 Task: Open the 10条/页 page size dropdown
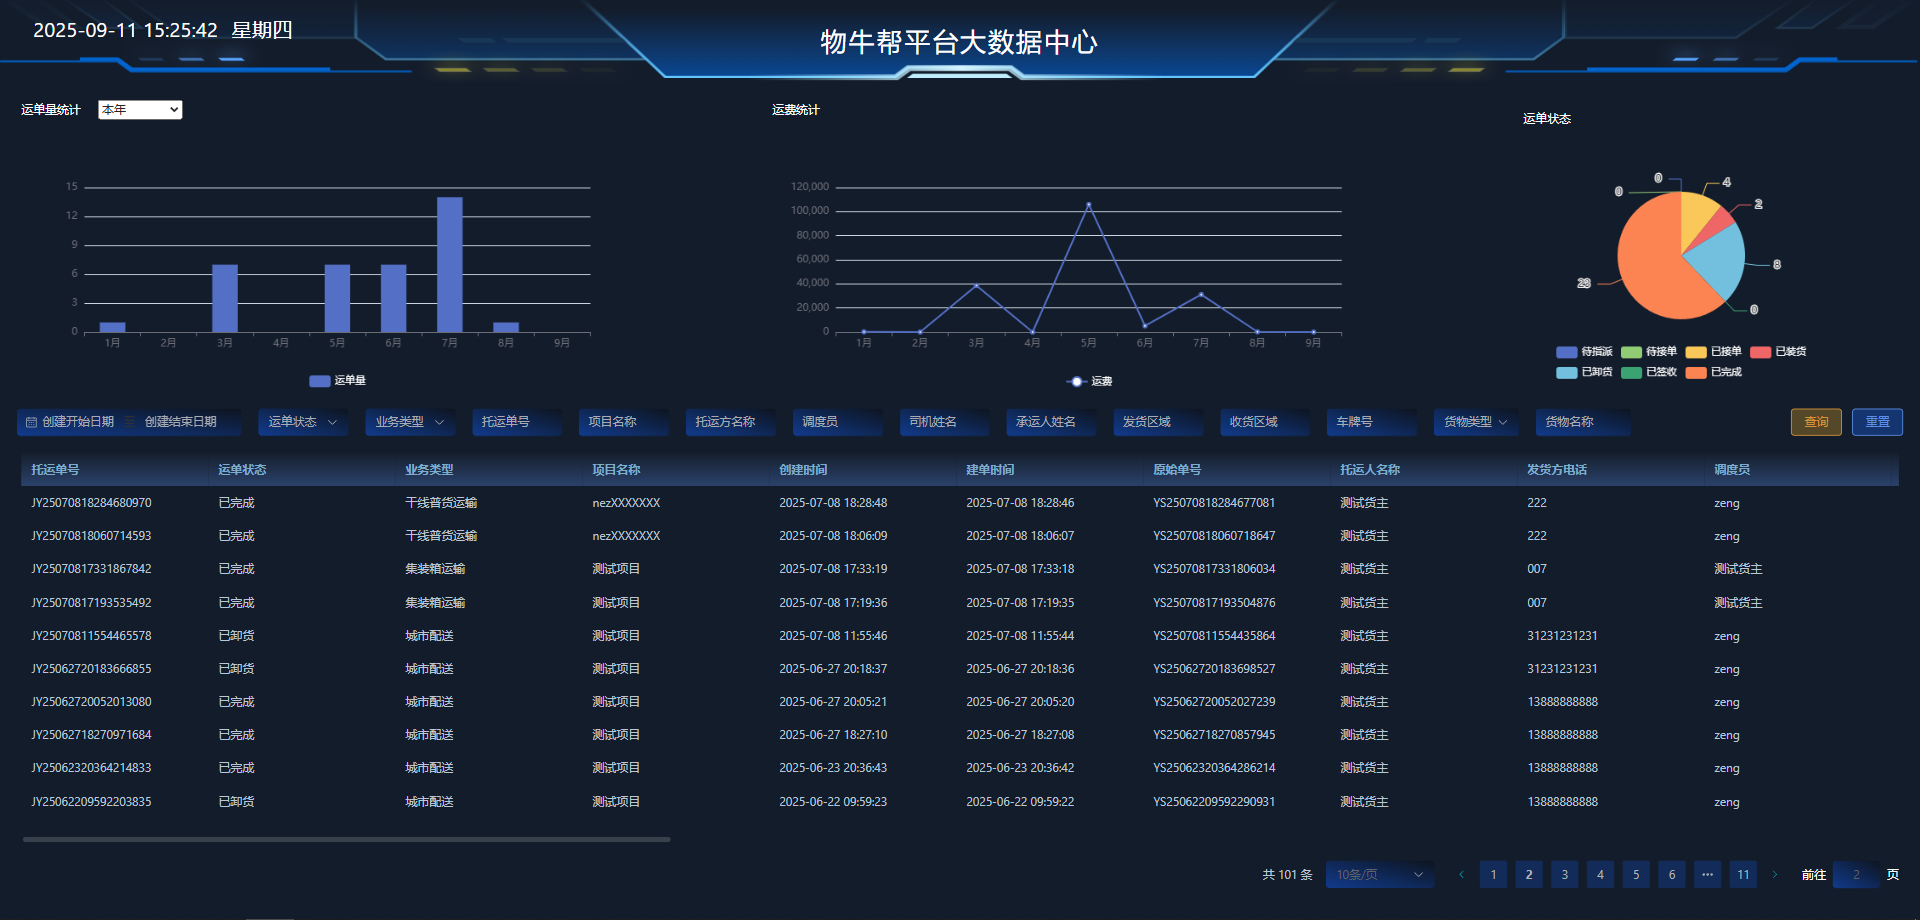coord(1379,875)
